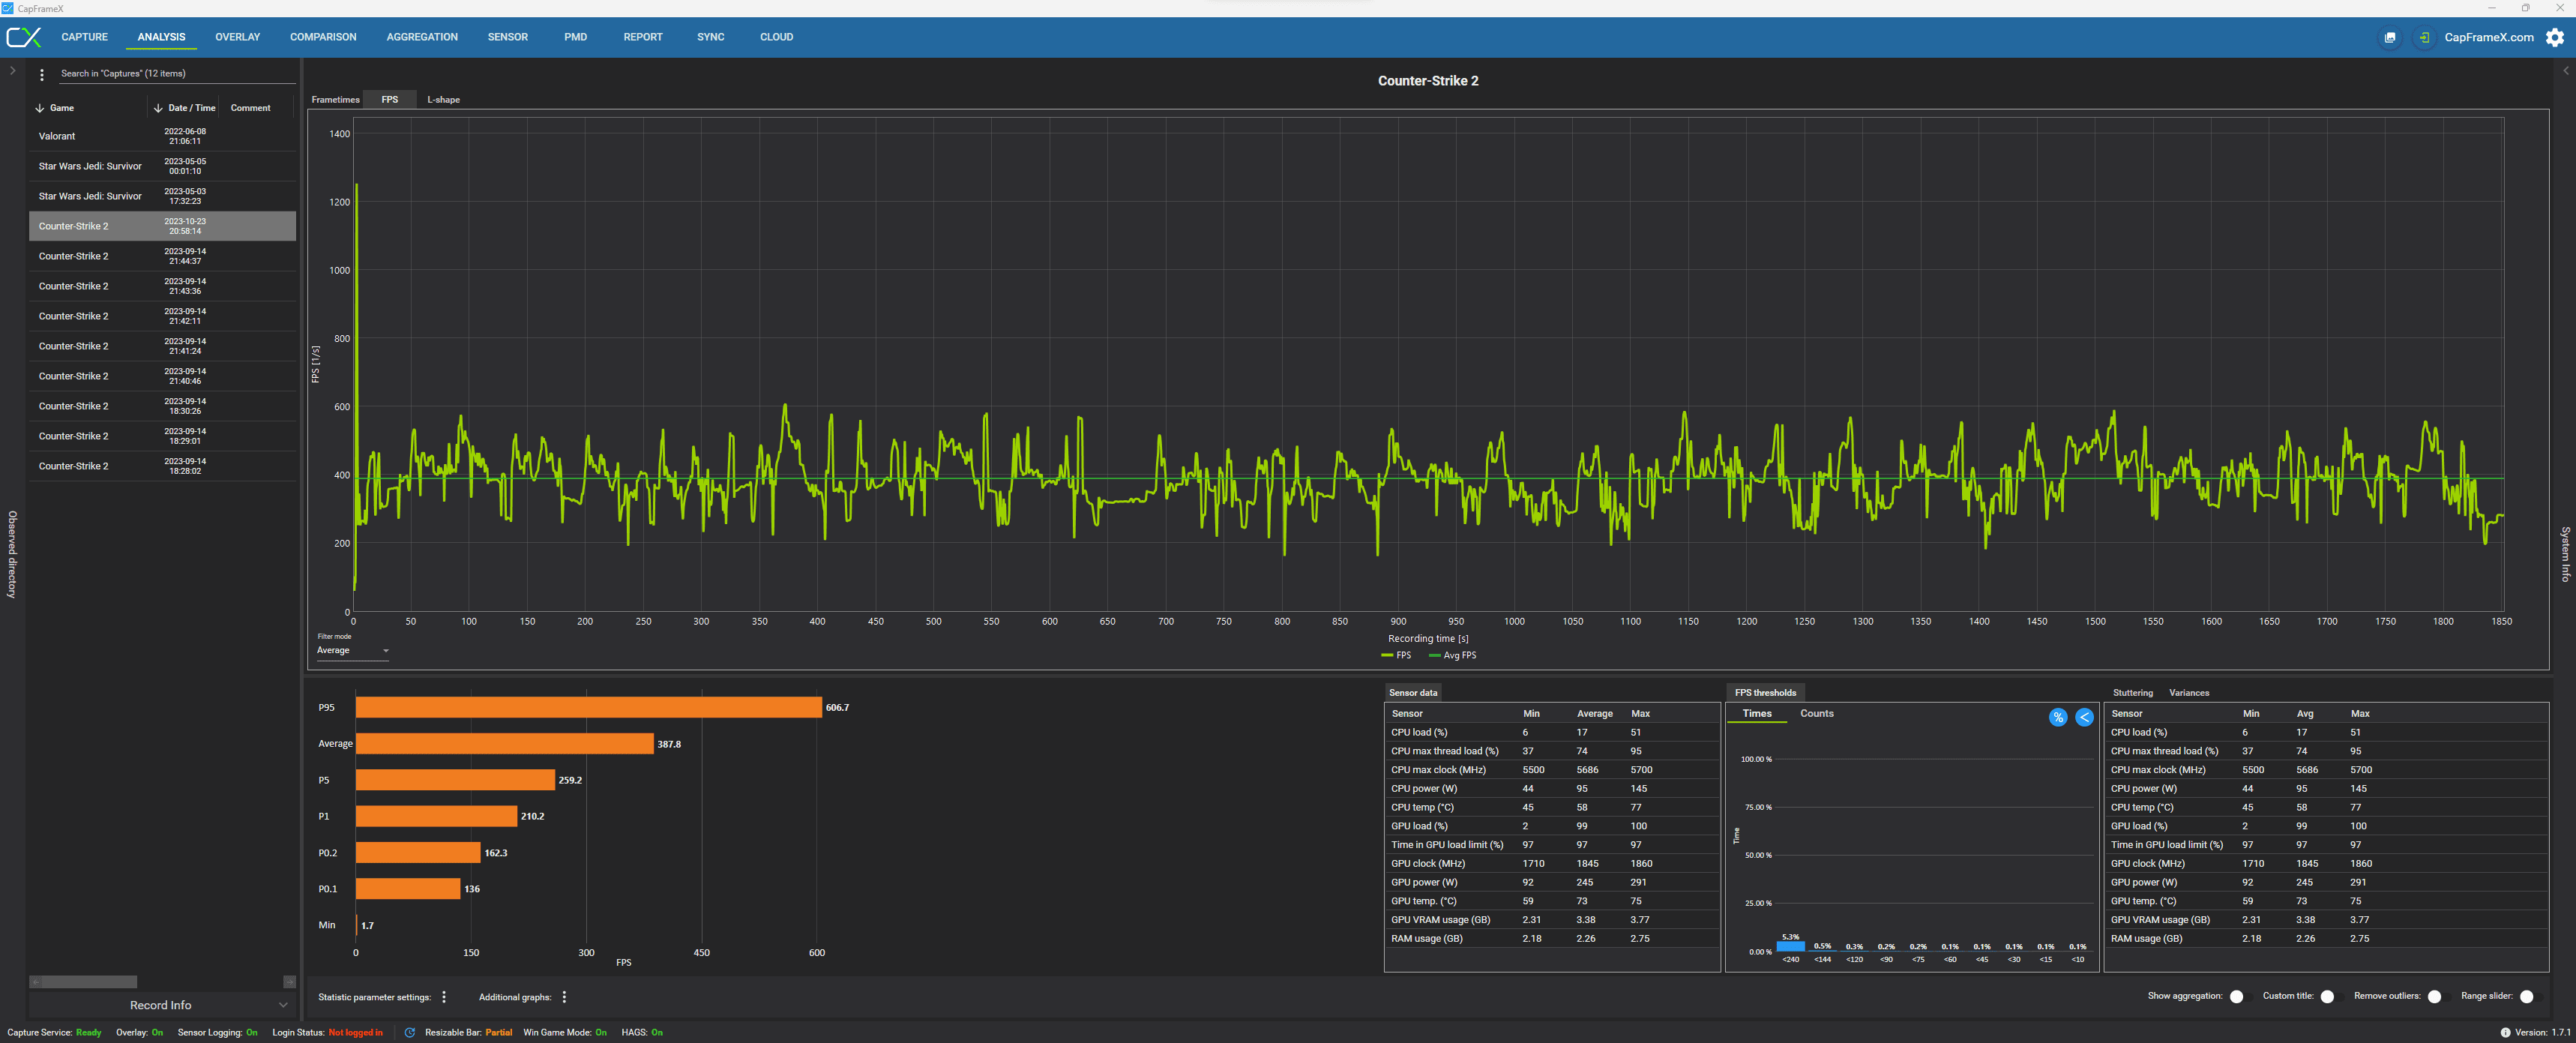
Task: Open the AGGREGATION tab
Action: (422, 37)
